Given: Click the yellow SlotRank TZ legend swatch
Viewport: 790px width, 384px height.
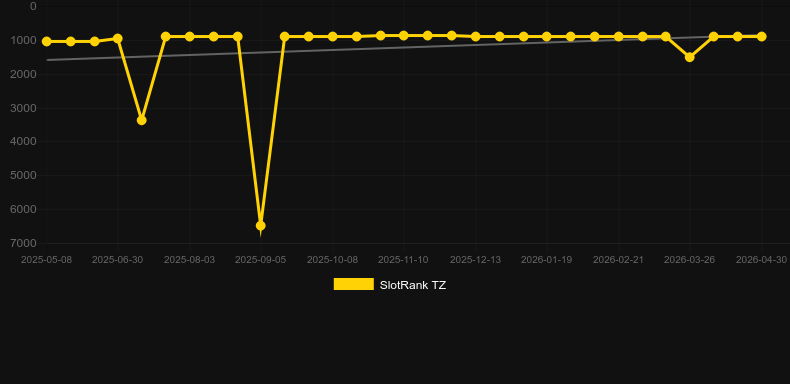Looking at the screenshot, I should tap(354, 284).
